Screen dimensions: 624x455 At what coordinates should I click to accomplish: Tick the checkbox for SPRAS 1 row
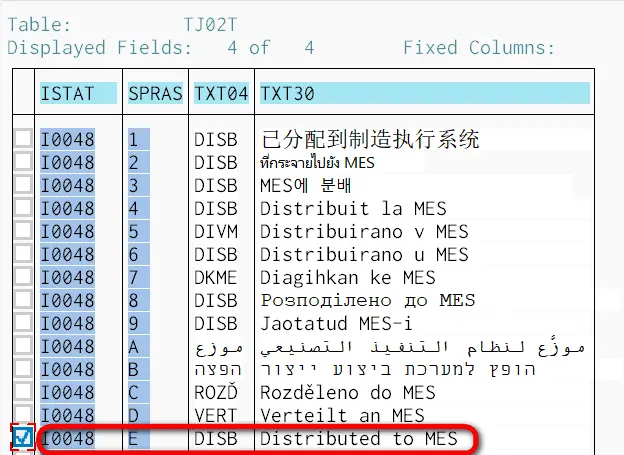click(23, 138)
